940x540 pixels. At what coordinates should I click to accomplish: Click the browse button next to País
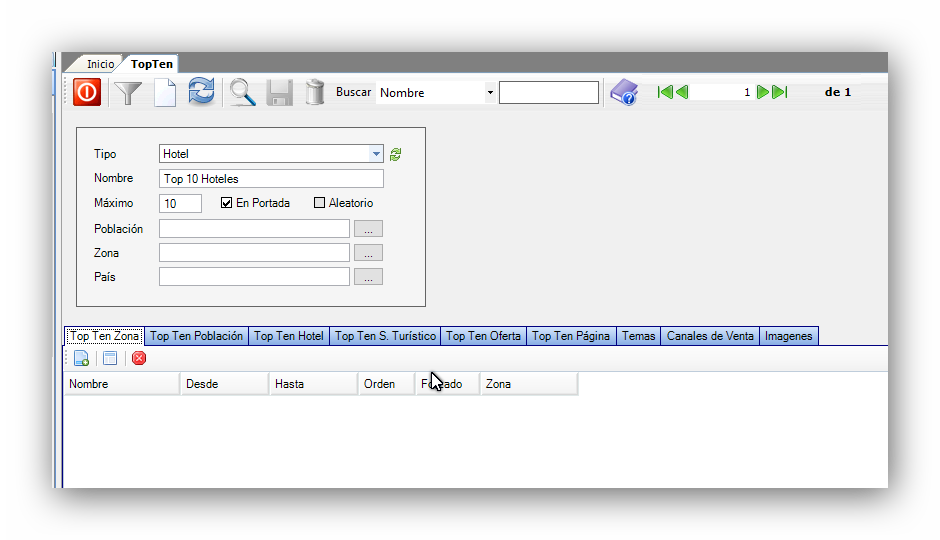tap(368, 277)
